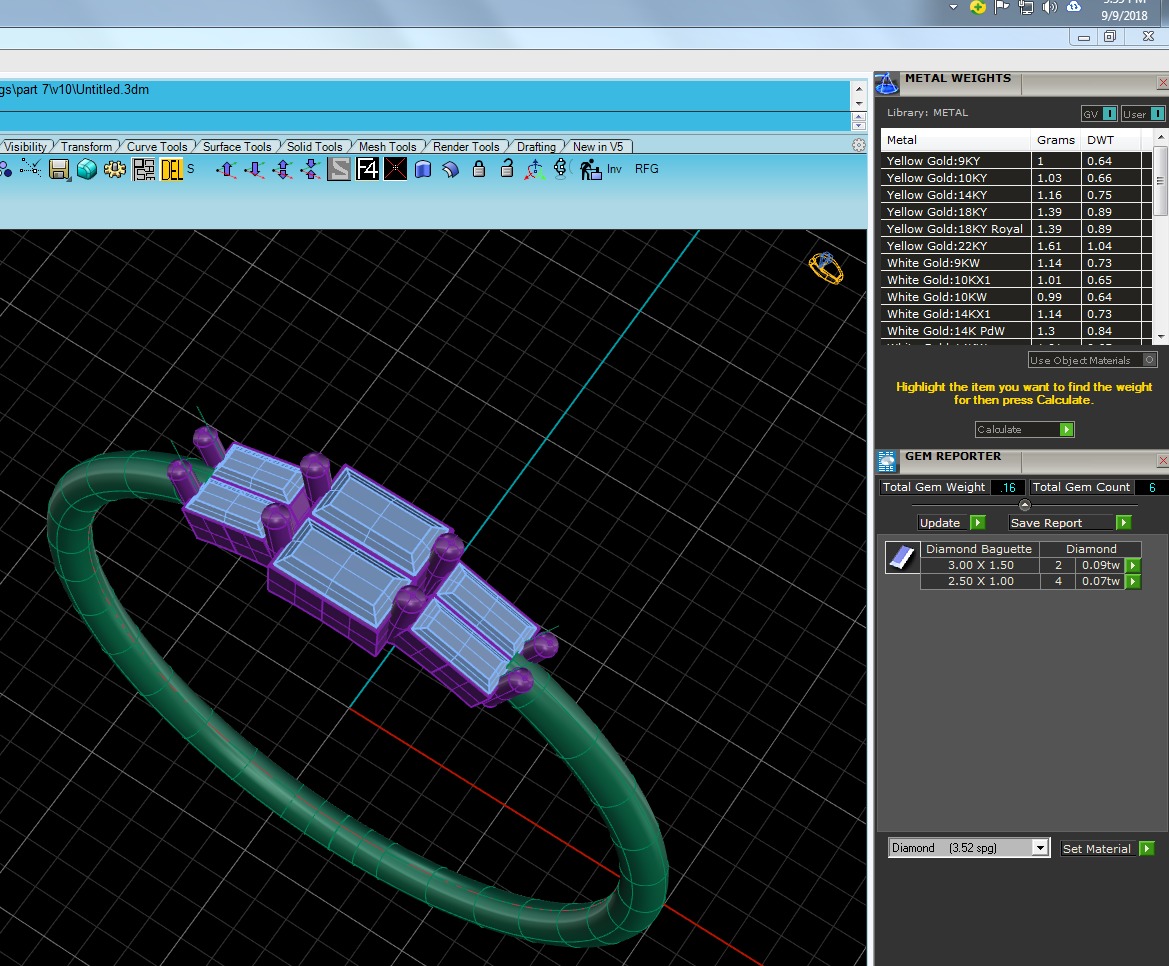Click the Update button in Gem Reporter

[951, 523]
